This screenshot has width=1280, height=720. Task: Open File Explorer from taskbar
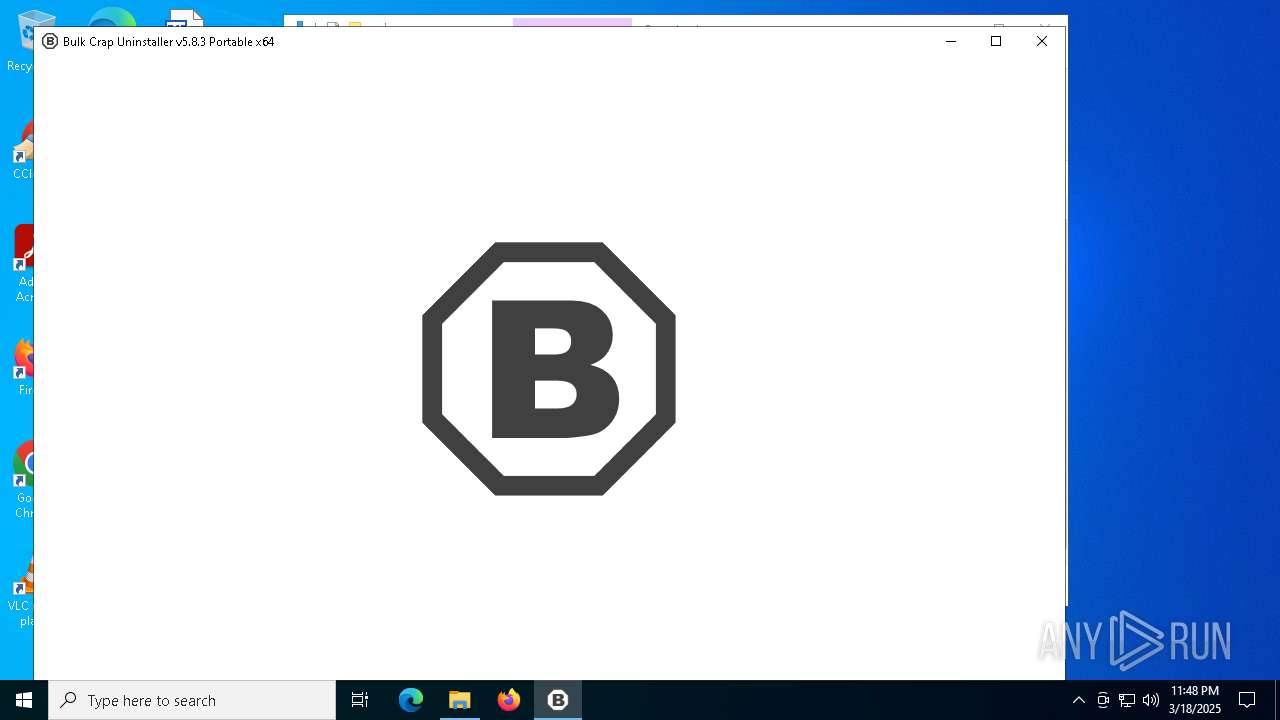[x=460, y=700]
